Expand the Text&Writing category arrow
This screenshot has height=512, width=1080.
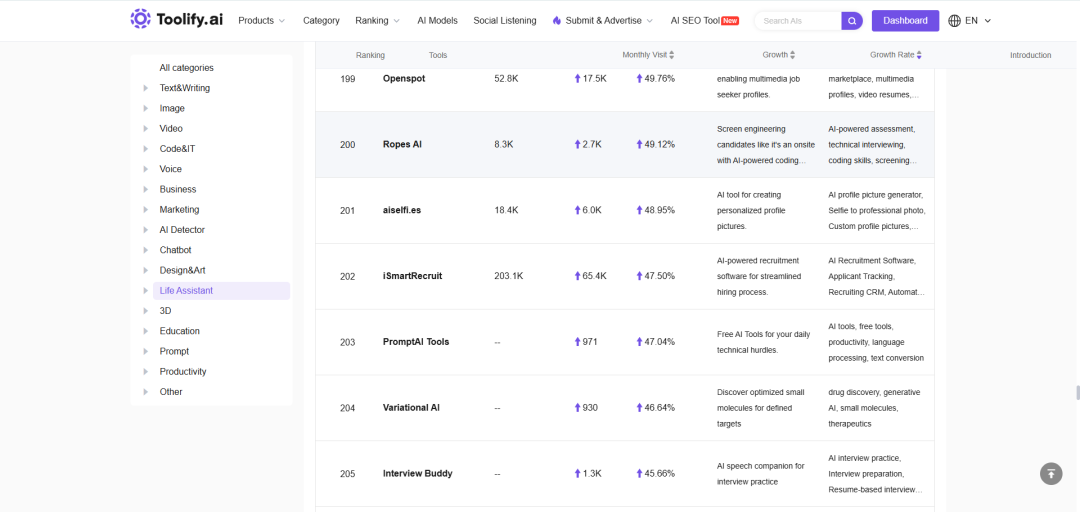pos(145,88)
